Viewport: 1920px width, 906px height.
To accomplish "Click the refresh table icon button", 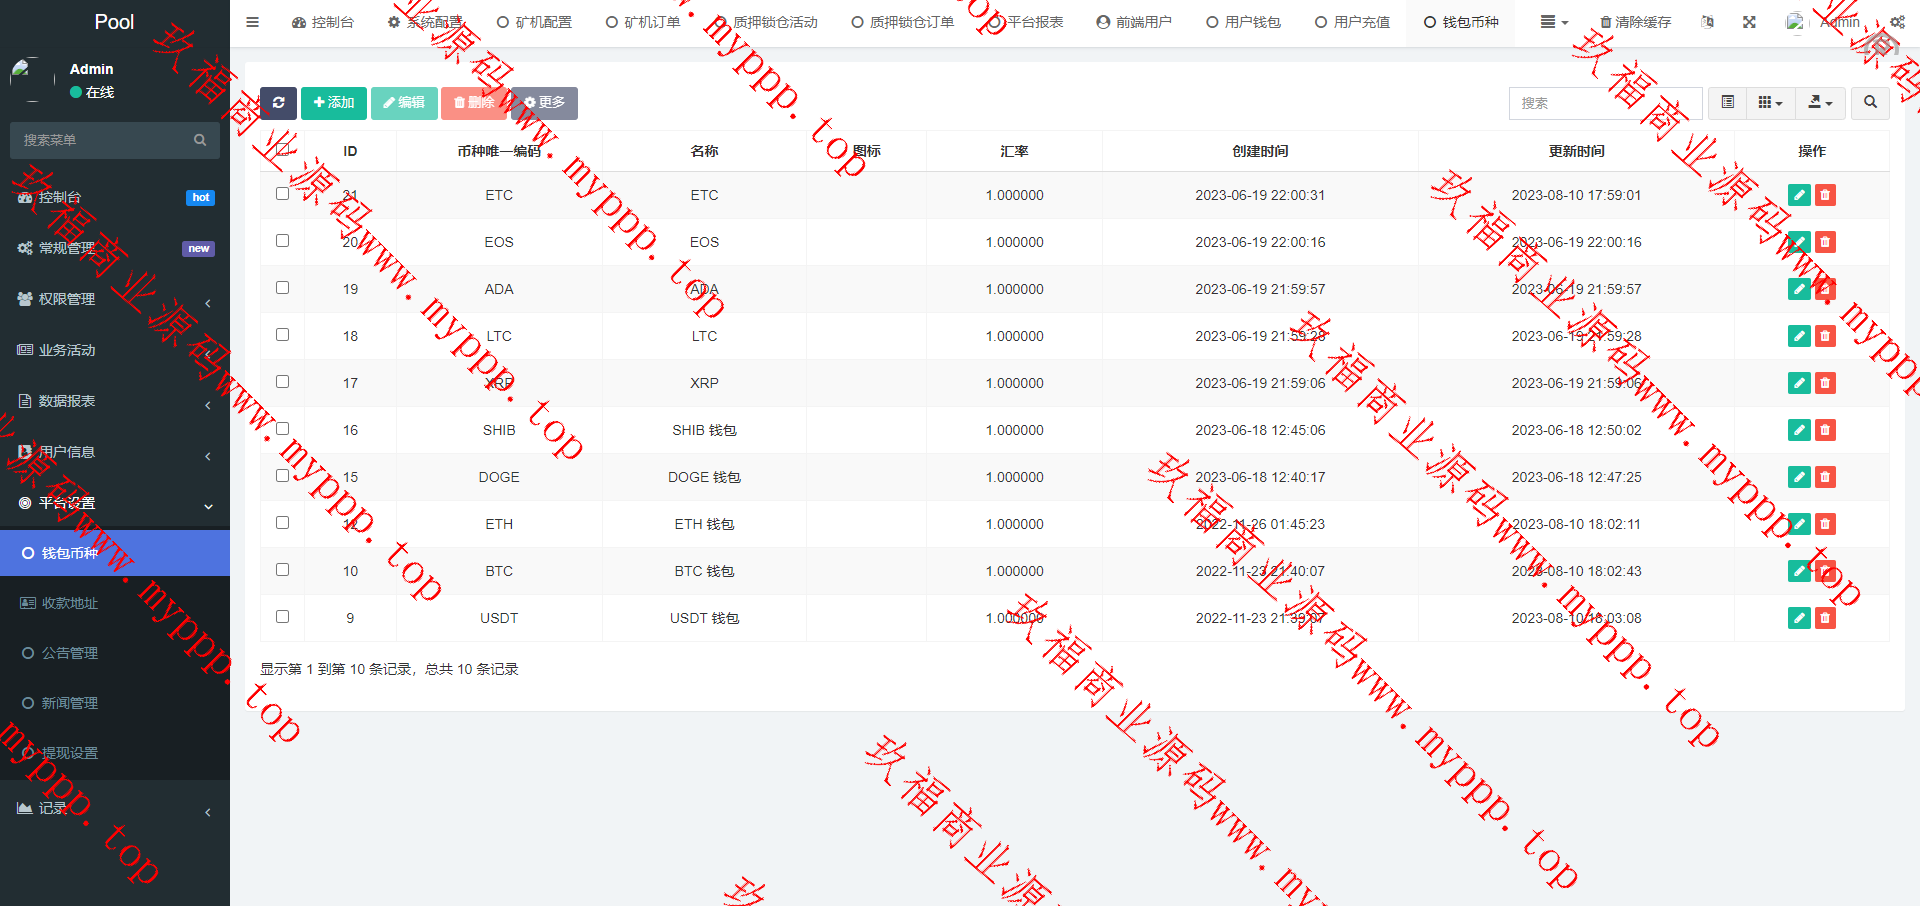I will (278, 103).
